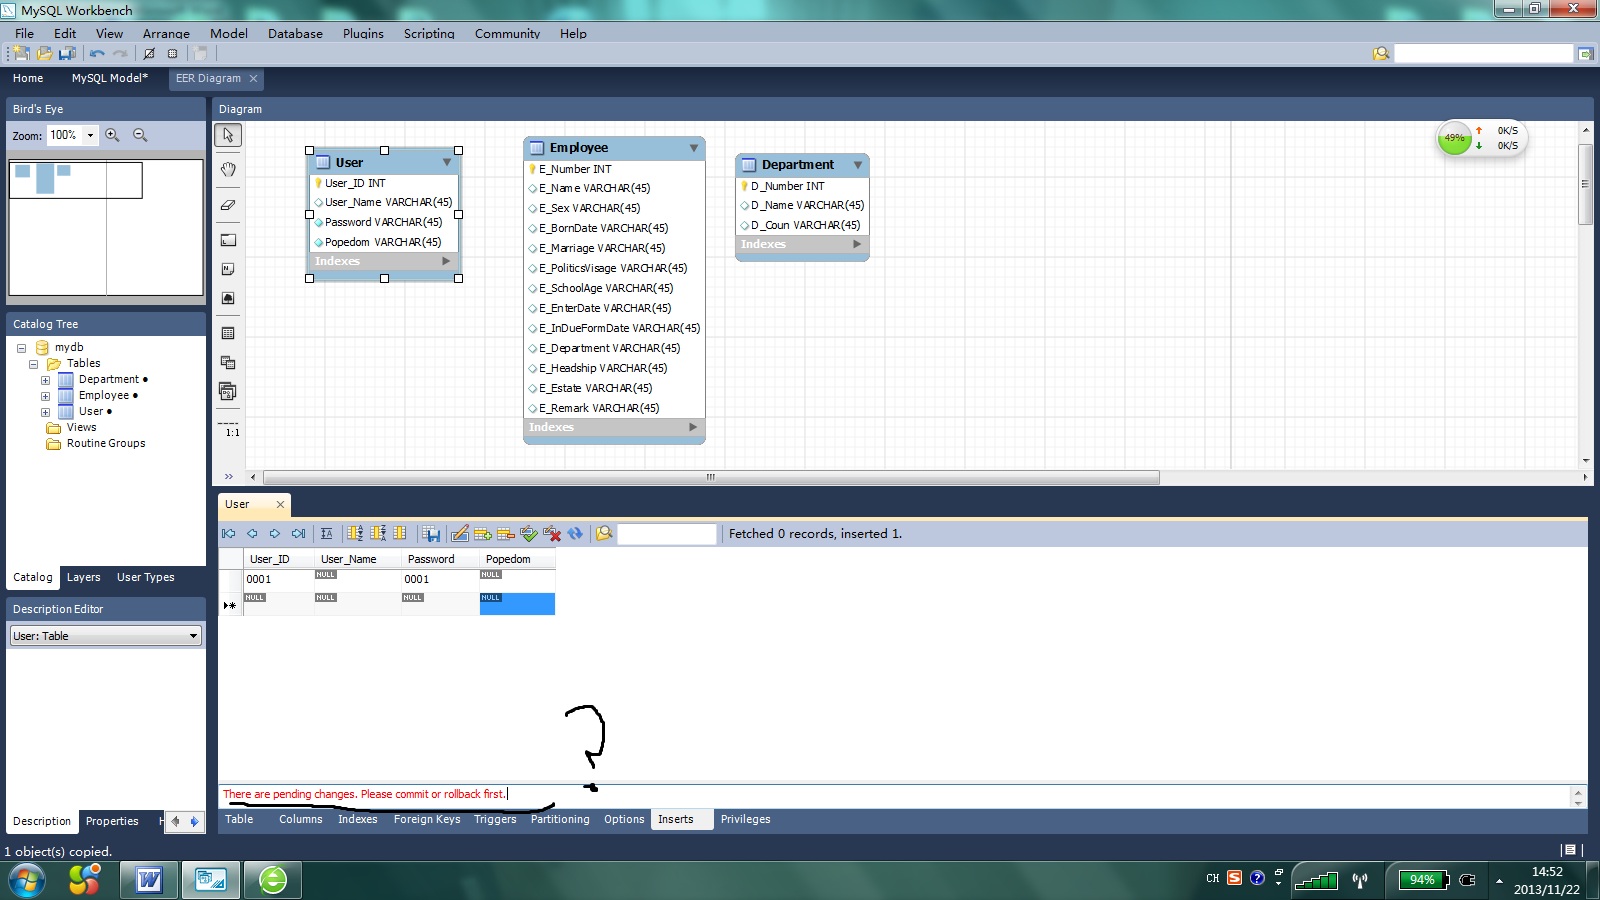Switch to the Foreign Keys tab

pyautogui.click(x=427, y=819)
